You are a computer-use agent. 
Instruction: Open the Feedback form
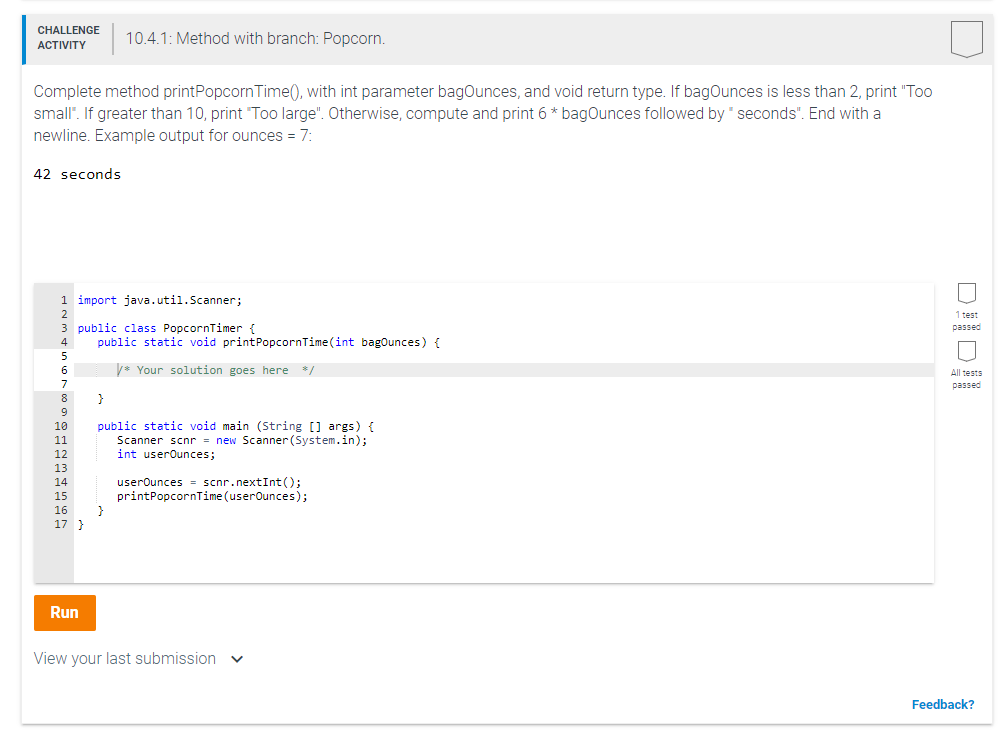[941, 704]
